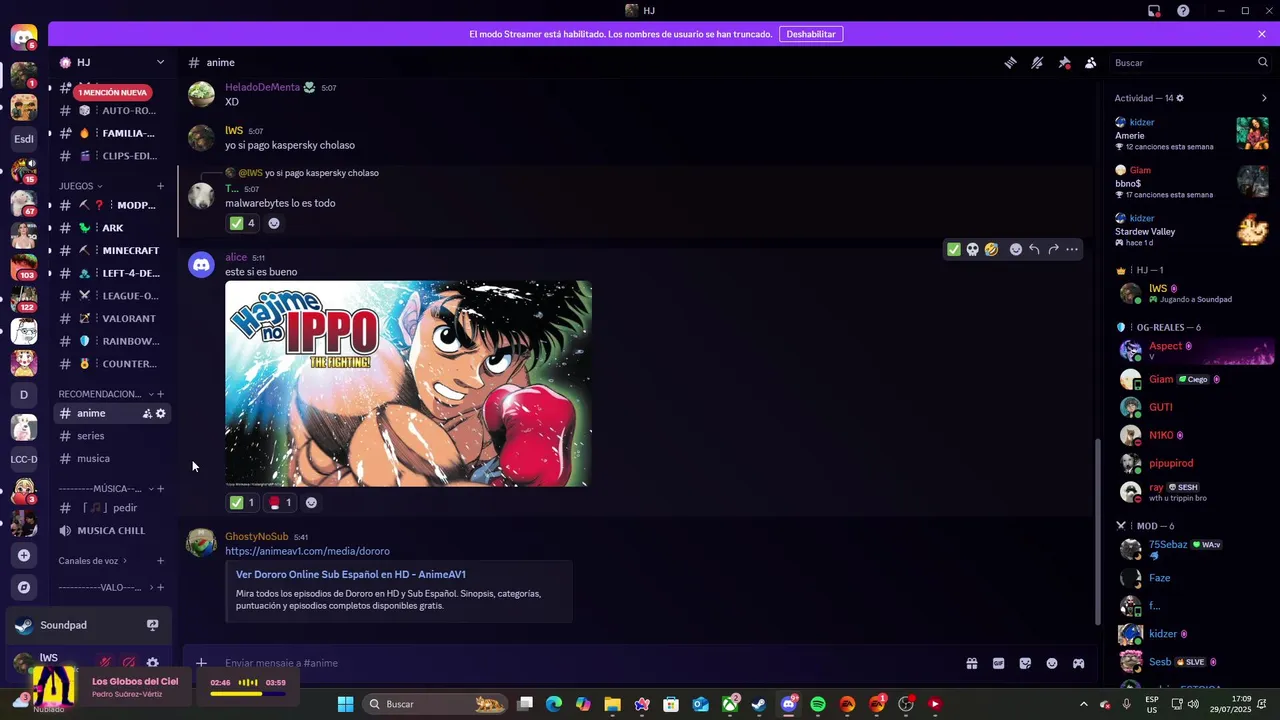Expand the HJ server dropdown
1280x720 pixels.
click(x=160, y=62)
